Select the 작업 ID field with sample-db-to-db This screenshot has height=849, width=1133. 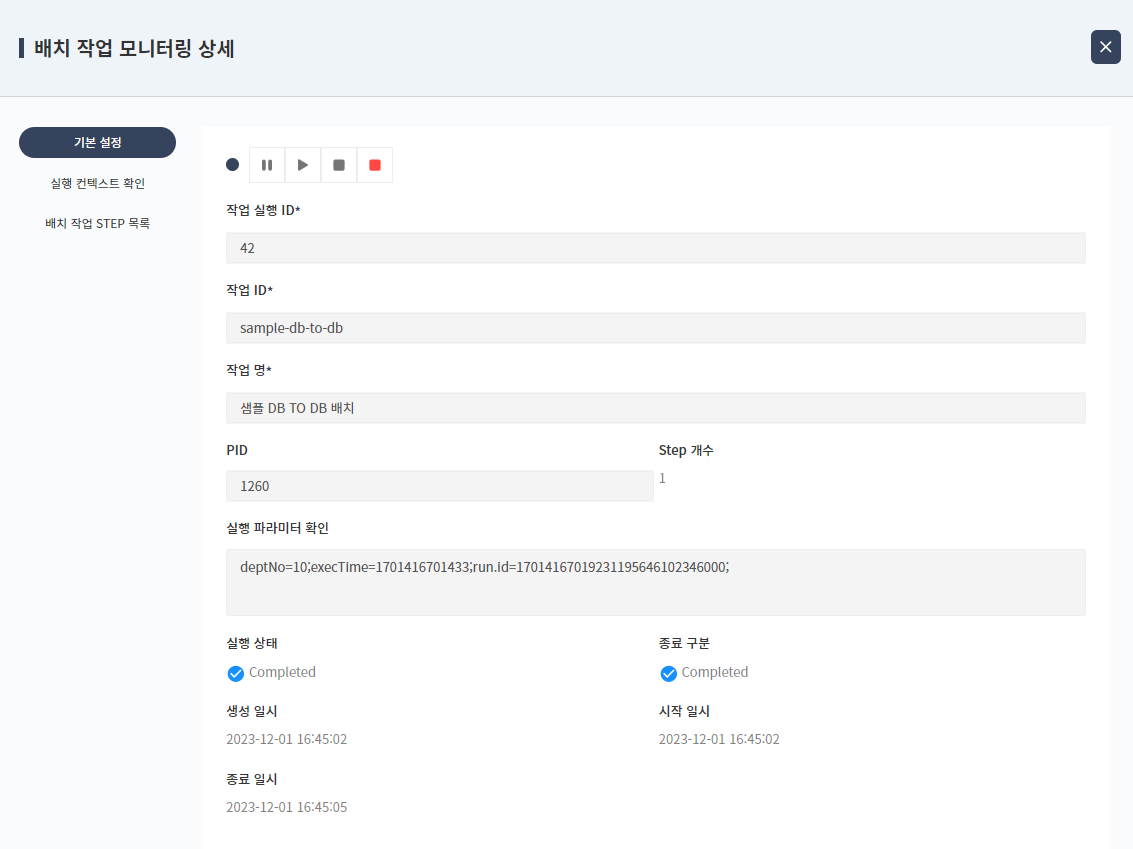[655, 327]
